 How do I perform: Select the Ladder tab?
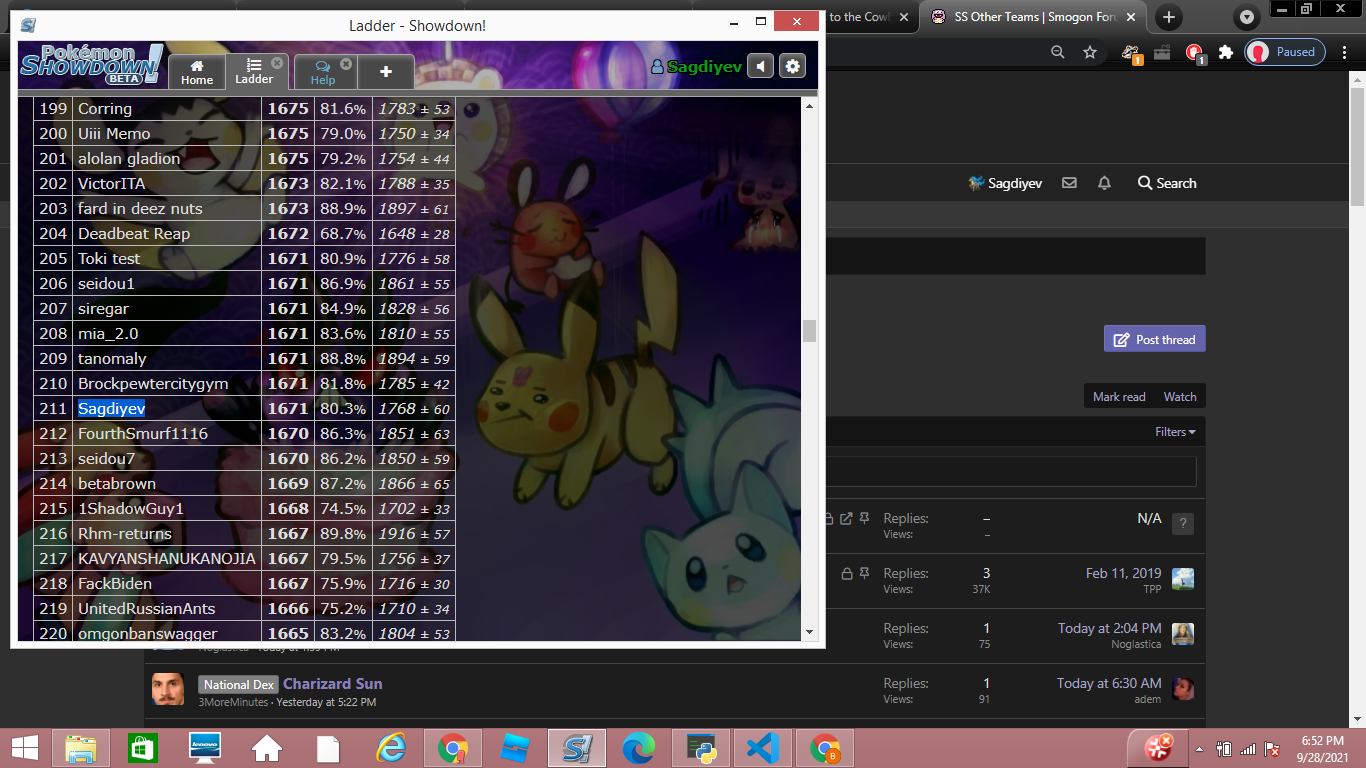254,72
